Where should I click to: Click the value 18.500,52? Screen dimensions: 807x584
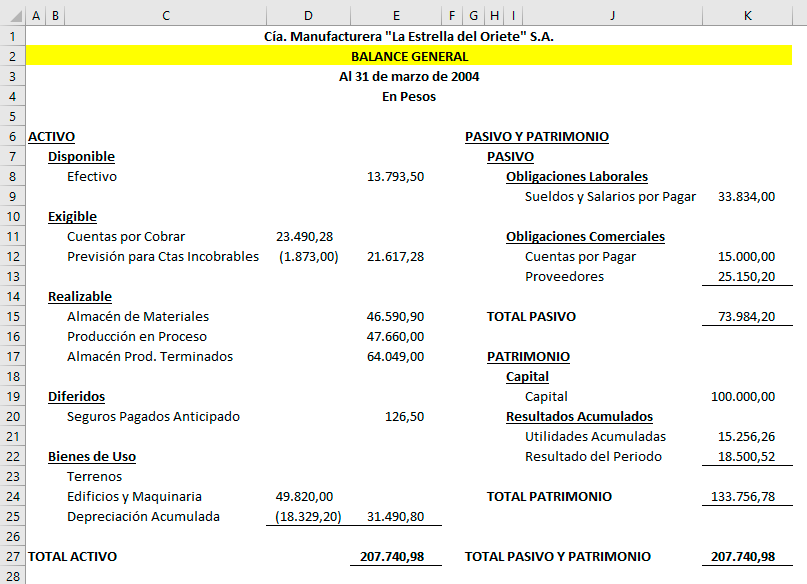tap(746, 457)
